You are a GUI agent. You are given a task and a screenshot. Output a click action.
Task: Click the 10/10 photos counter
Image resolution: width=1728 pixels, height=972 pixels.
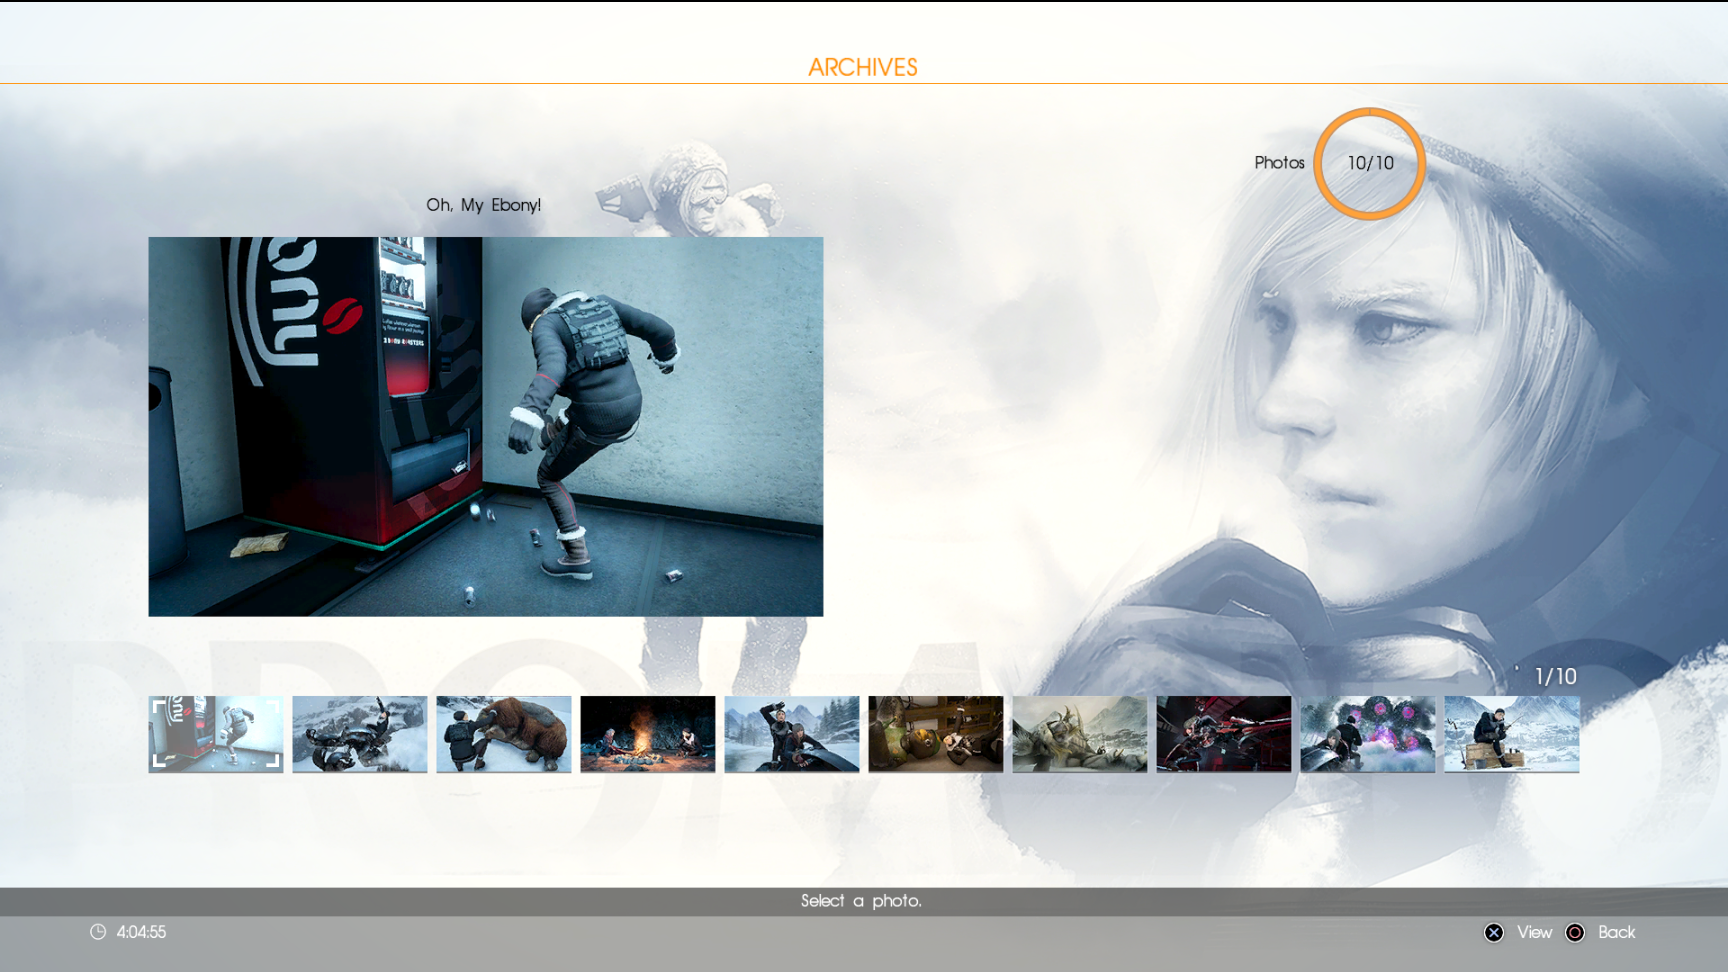tap(1371, 163)
